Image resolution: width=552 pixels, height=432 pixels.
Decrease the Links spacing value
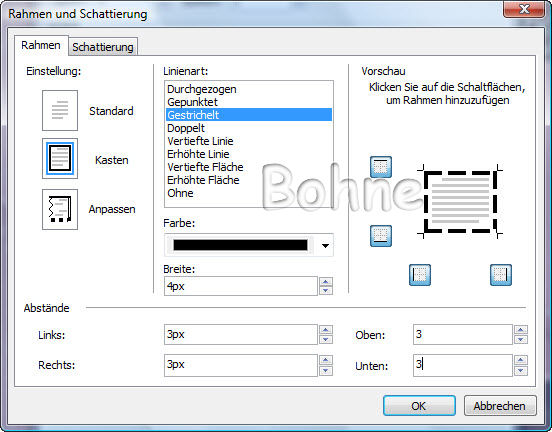(x=326, y=339)
